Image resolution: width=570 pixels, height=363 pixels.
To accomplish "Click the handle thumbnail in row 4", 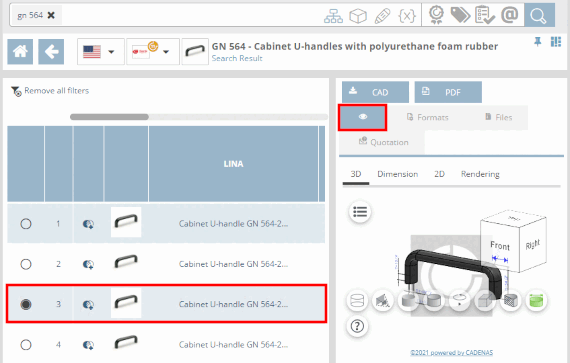I will (x=126, y=343).
